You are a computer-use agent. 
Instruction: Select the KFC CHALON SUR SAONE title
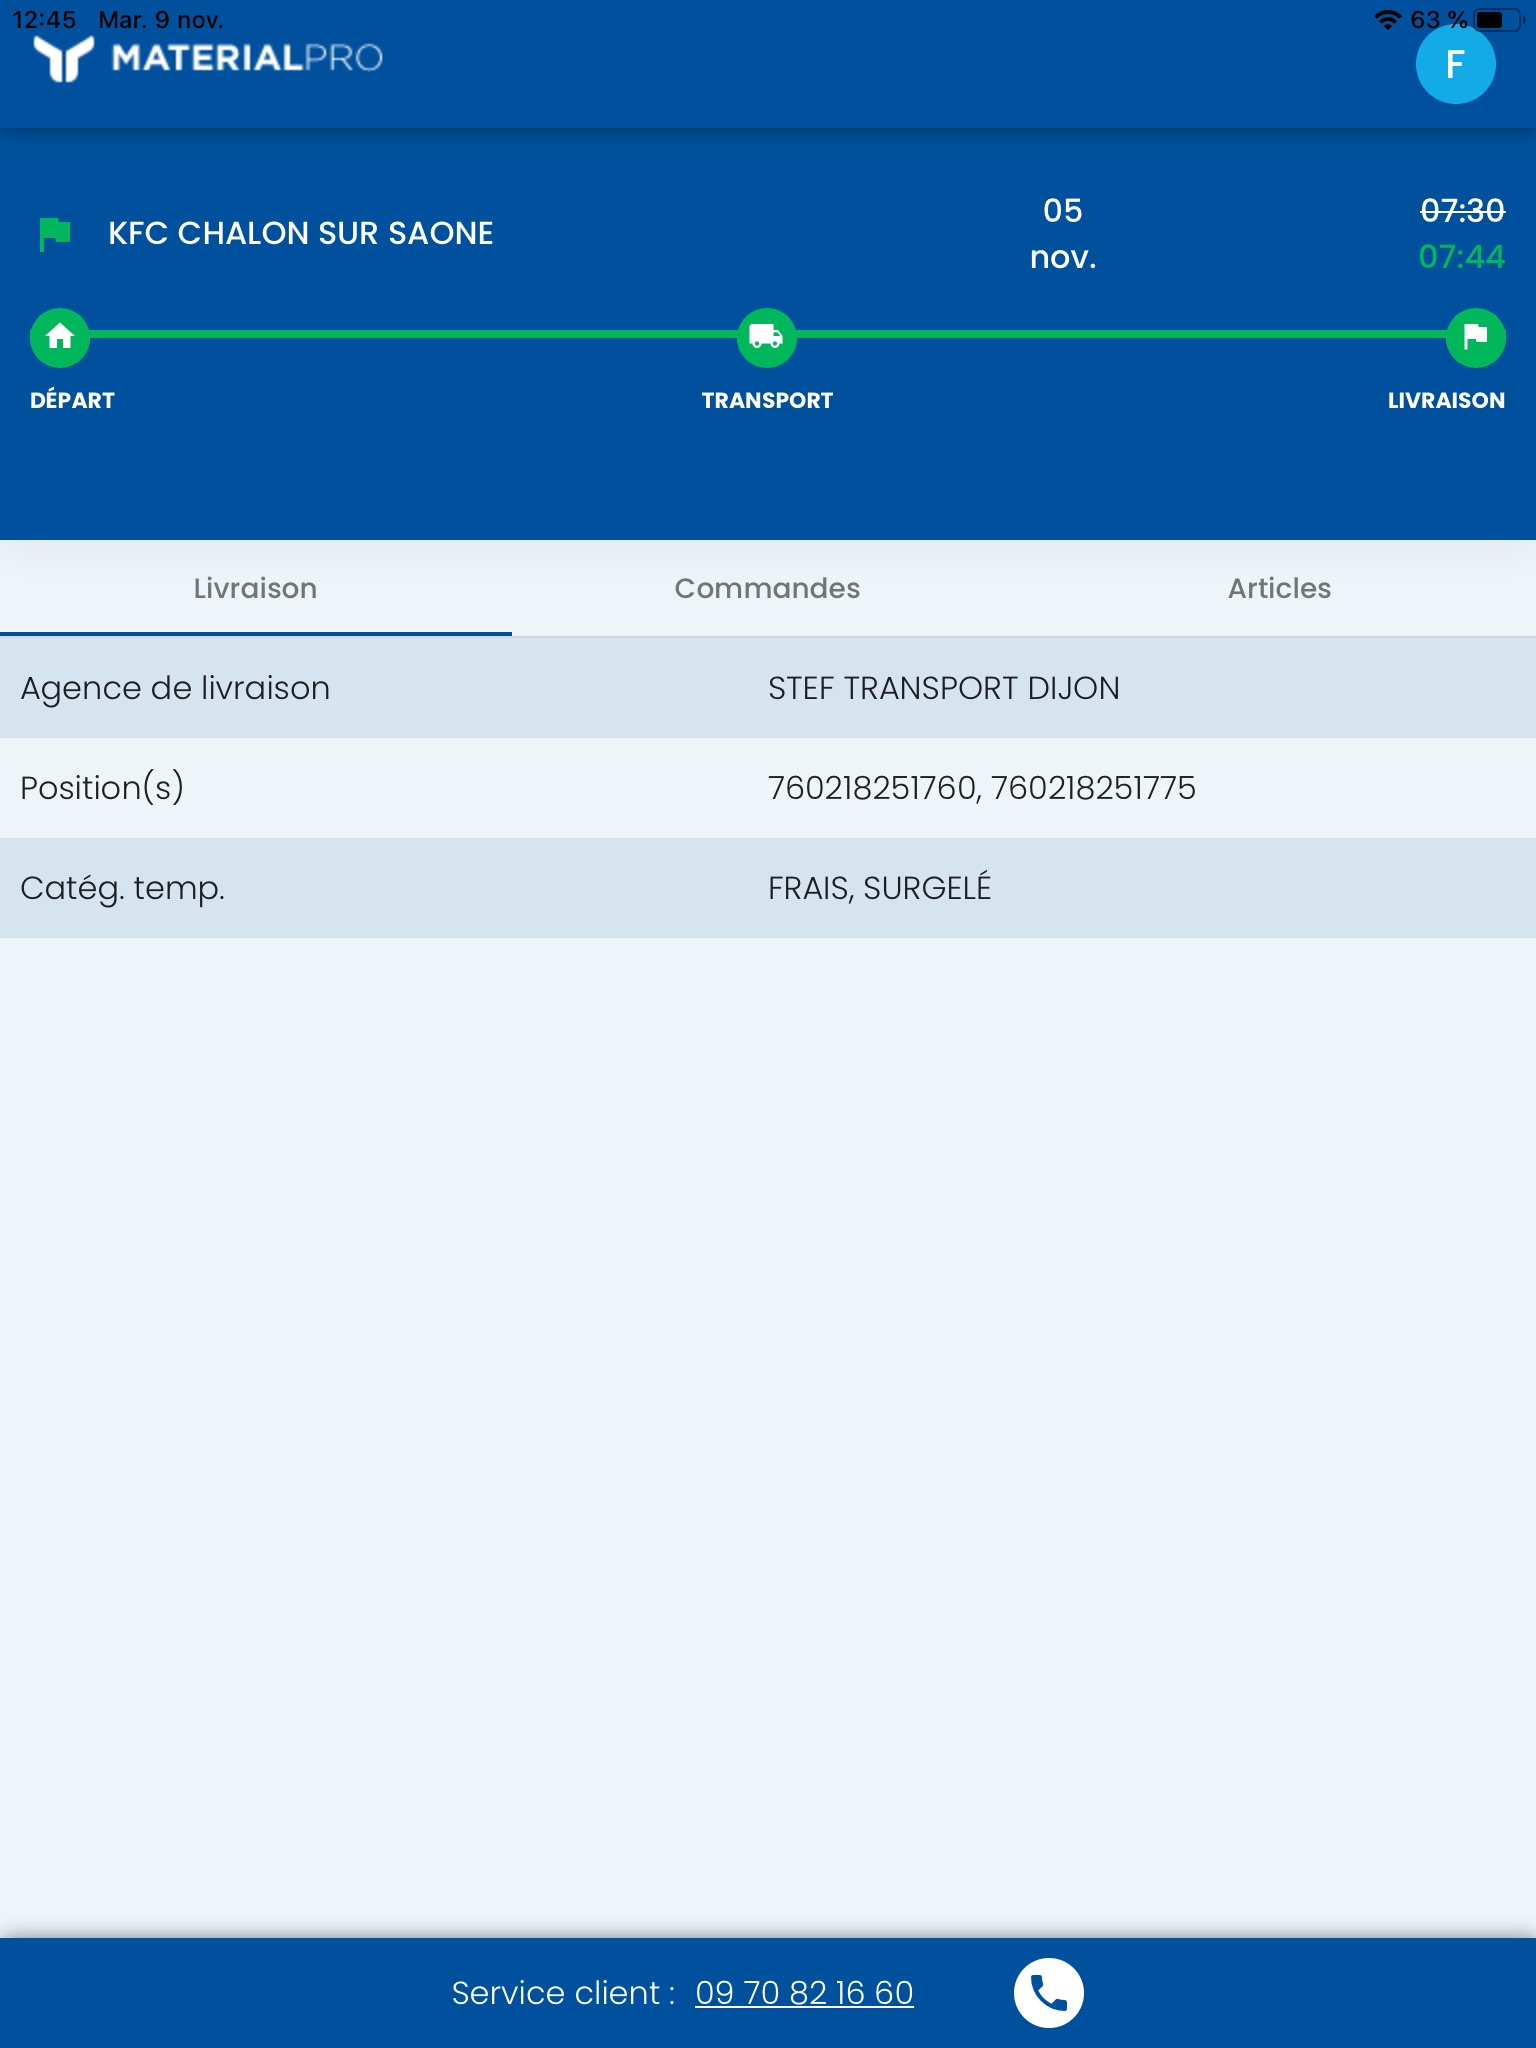[x=300, y=233]
